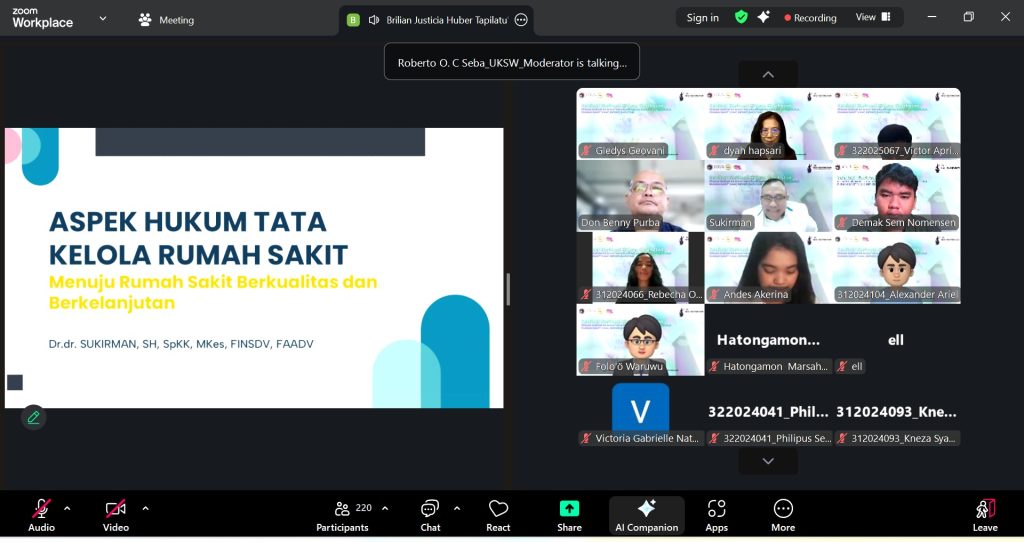
Task: Open the More options menu
Action: click(783, 516)
